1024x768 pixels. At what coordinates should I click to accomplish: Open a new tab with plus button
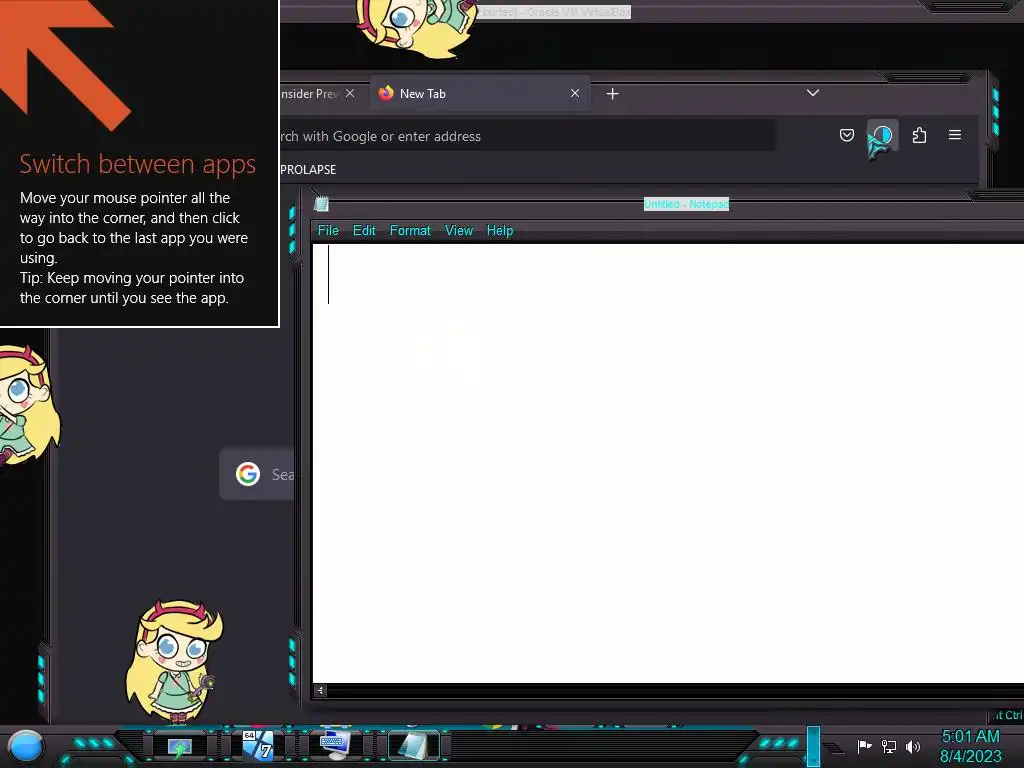612,94
